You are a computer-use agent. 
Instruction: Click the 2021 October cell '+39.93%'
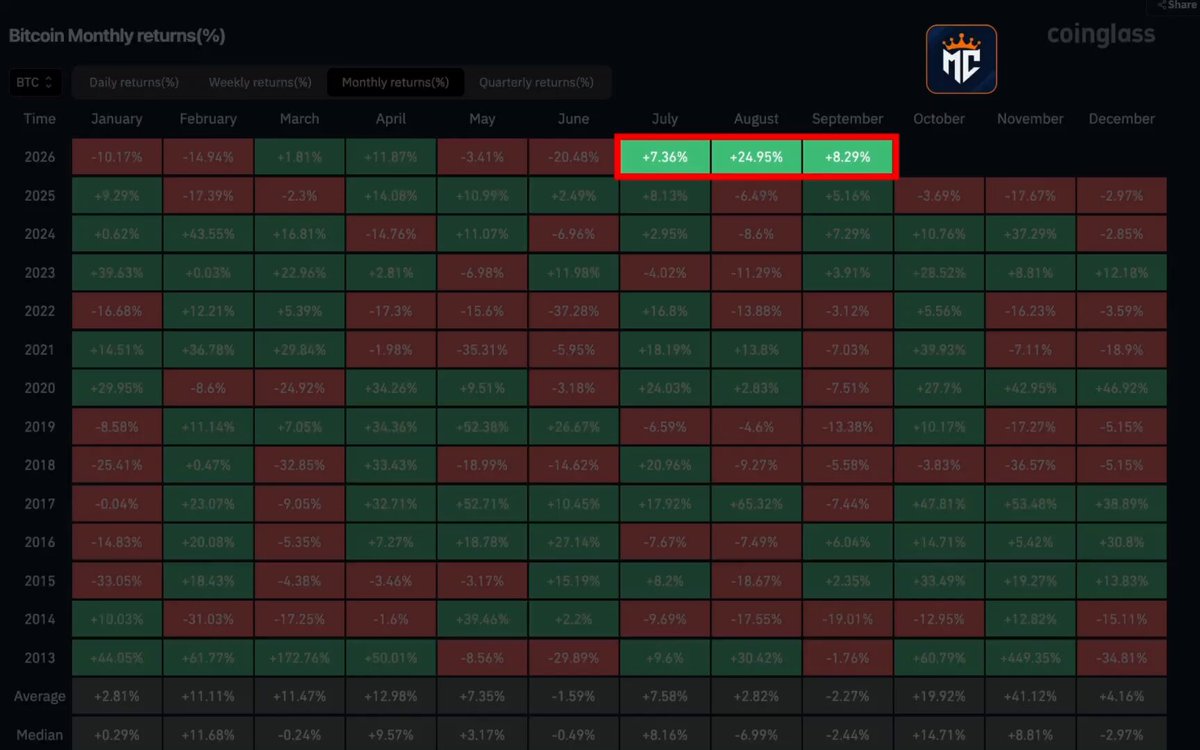[x=939, y=348]
